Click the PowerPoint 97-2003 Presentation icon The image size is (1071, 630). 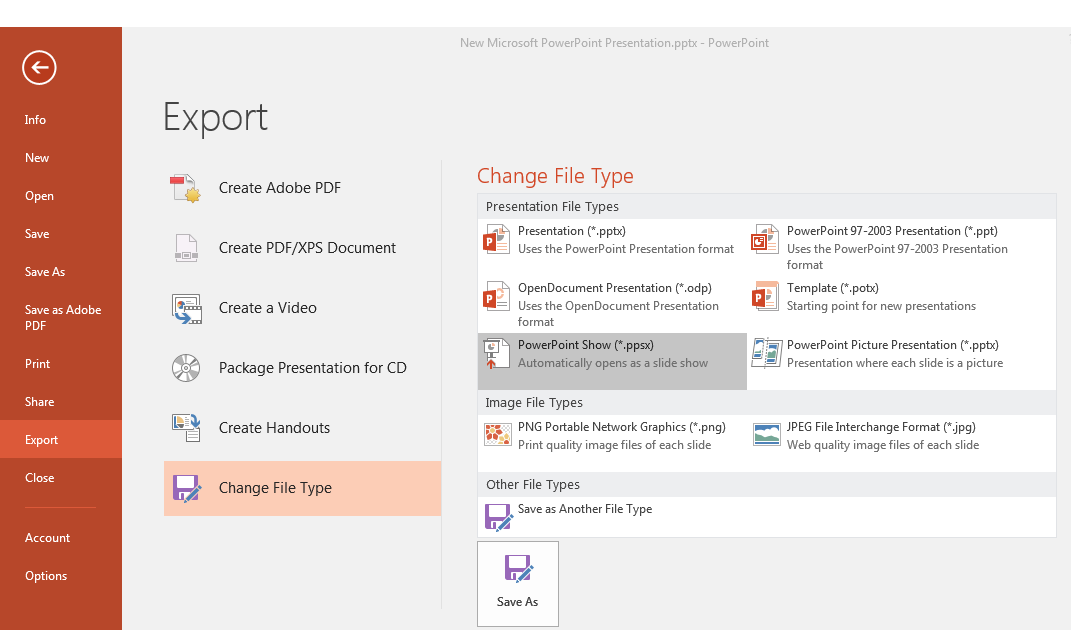click(765, 239)
